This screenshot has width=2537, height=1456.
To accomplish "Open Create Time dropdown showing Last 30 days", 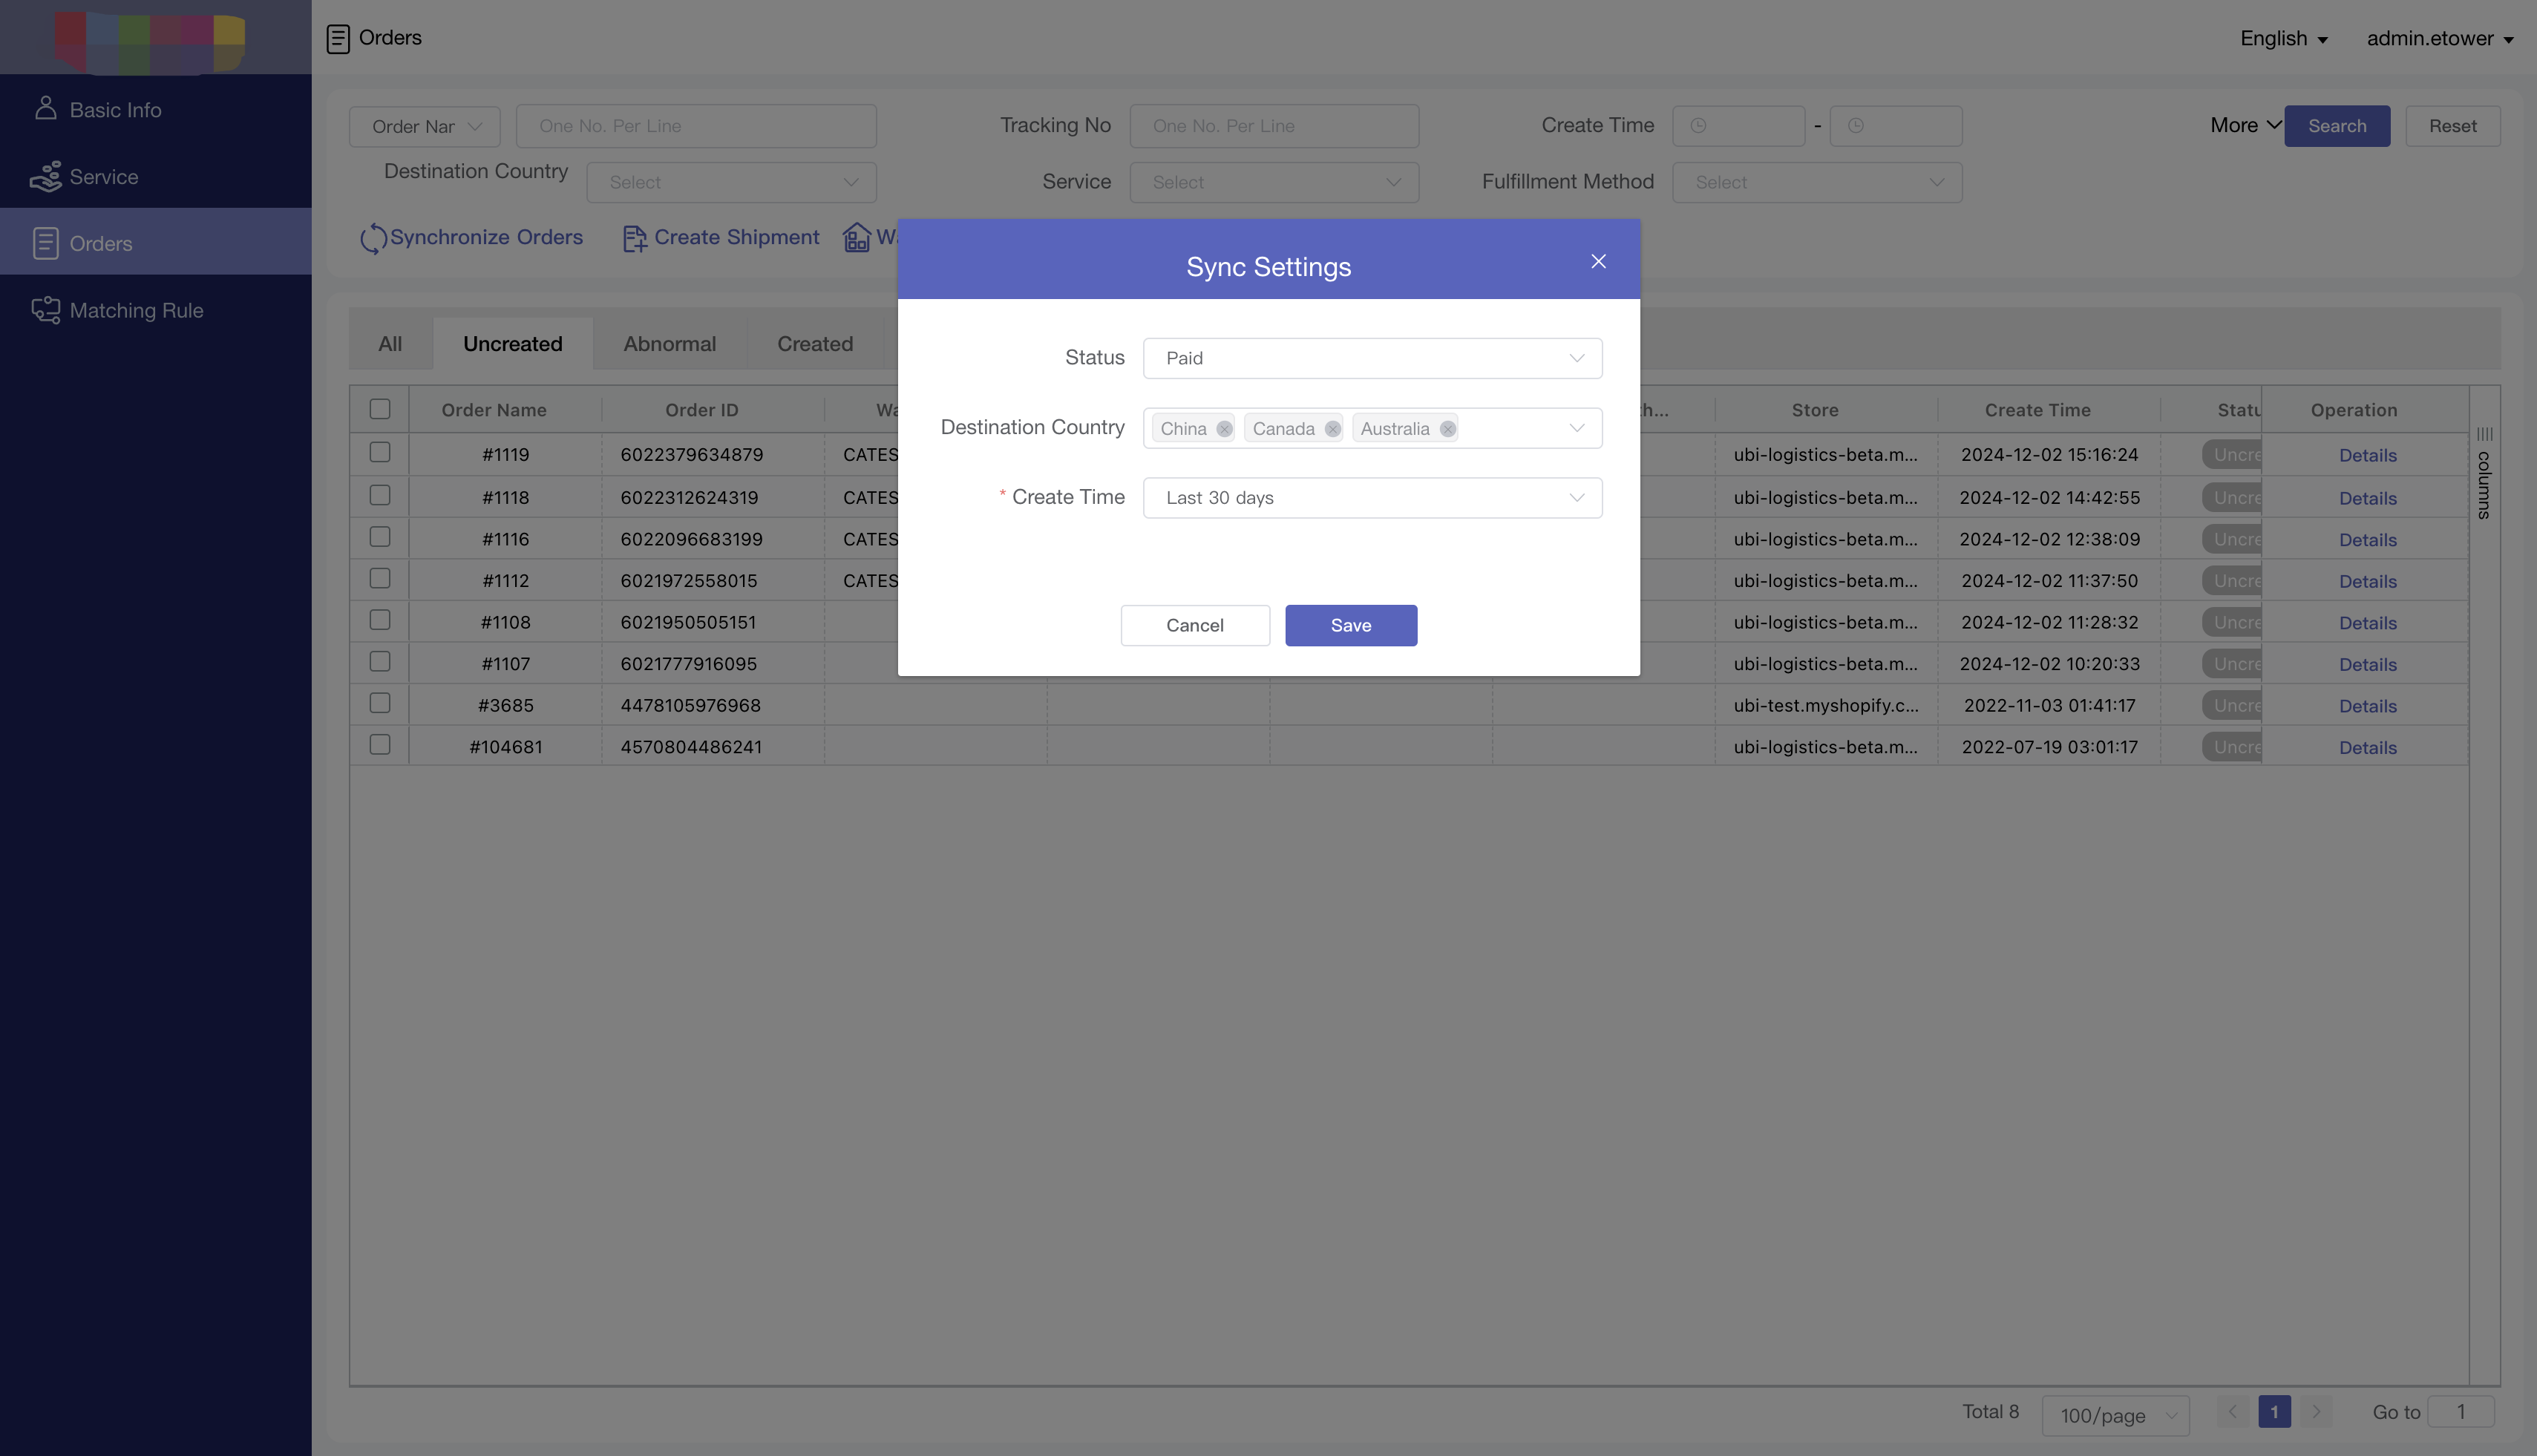I will pos(1372,498).
